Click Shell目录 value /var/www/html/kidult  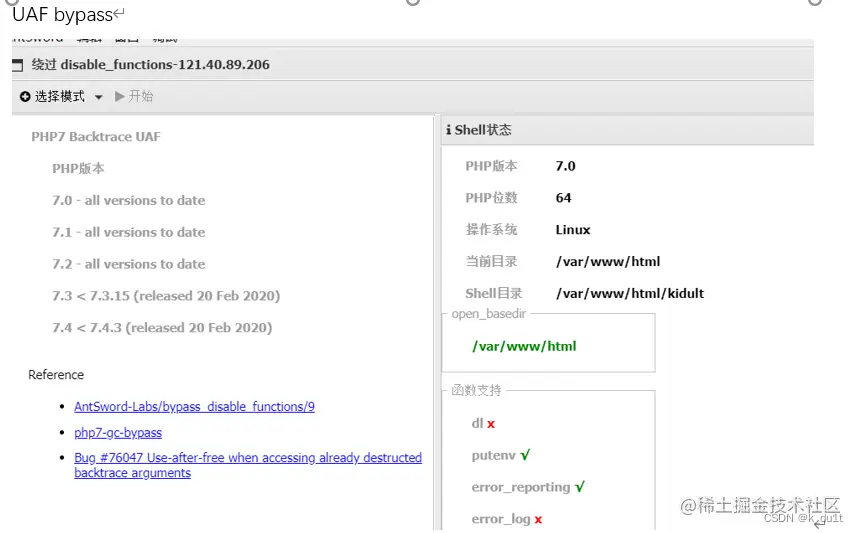(630, 293)
